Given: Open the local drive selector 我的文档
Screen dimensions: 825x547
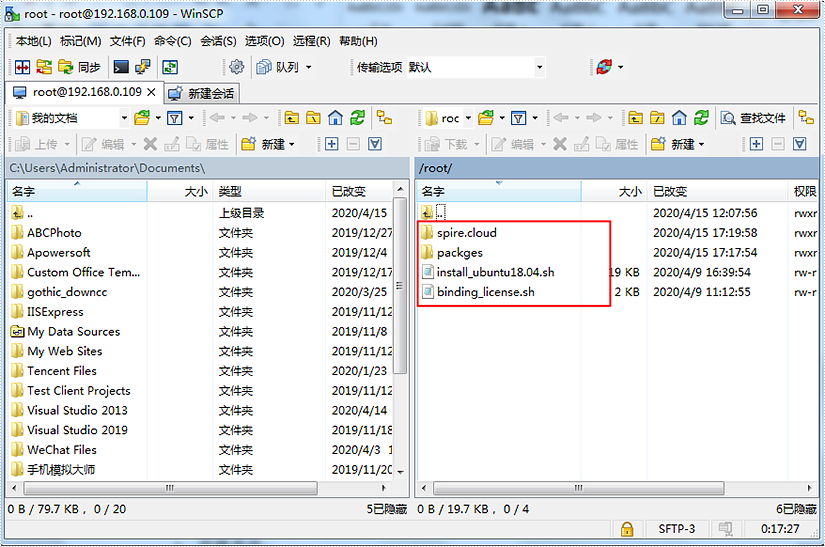Looking at the screenshot, I should (x=72, y=118).
